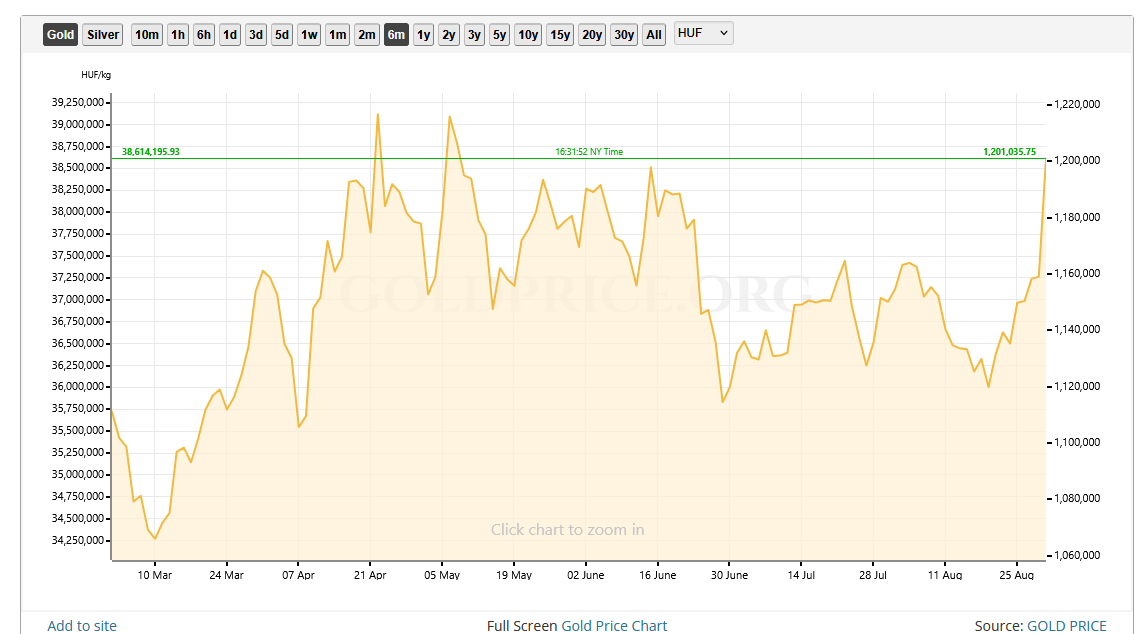The width and height of the screenshot is (1144, 634).
Task: Open the Gold Price Chart full screen link
Action: [x=614, y=625]
